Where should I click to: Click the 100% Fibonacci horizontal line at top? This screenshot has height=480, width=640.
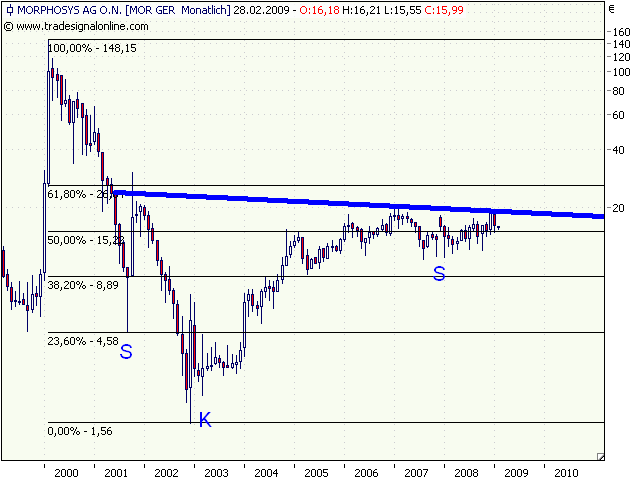click(326, 40)
